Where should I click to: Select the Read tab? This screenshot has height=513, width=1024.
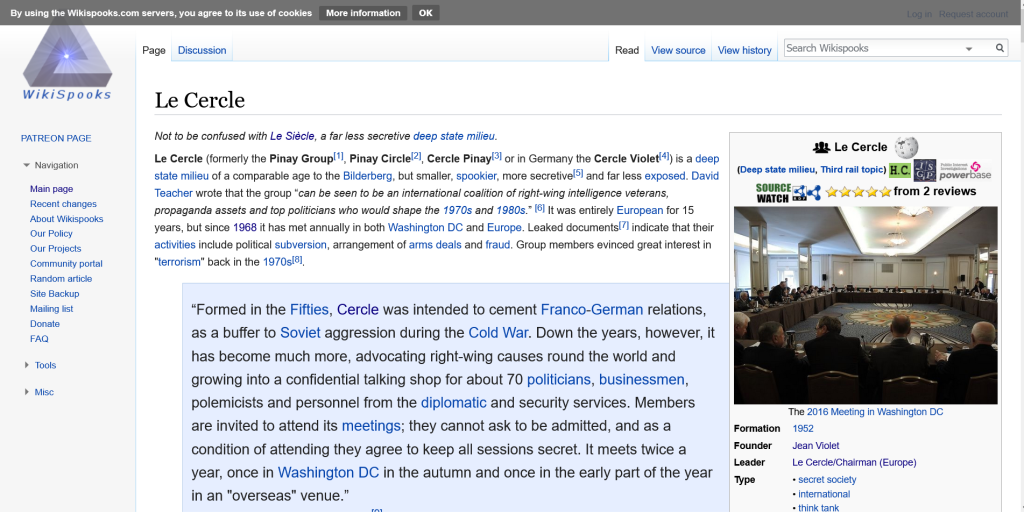626,50
